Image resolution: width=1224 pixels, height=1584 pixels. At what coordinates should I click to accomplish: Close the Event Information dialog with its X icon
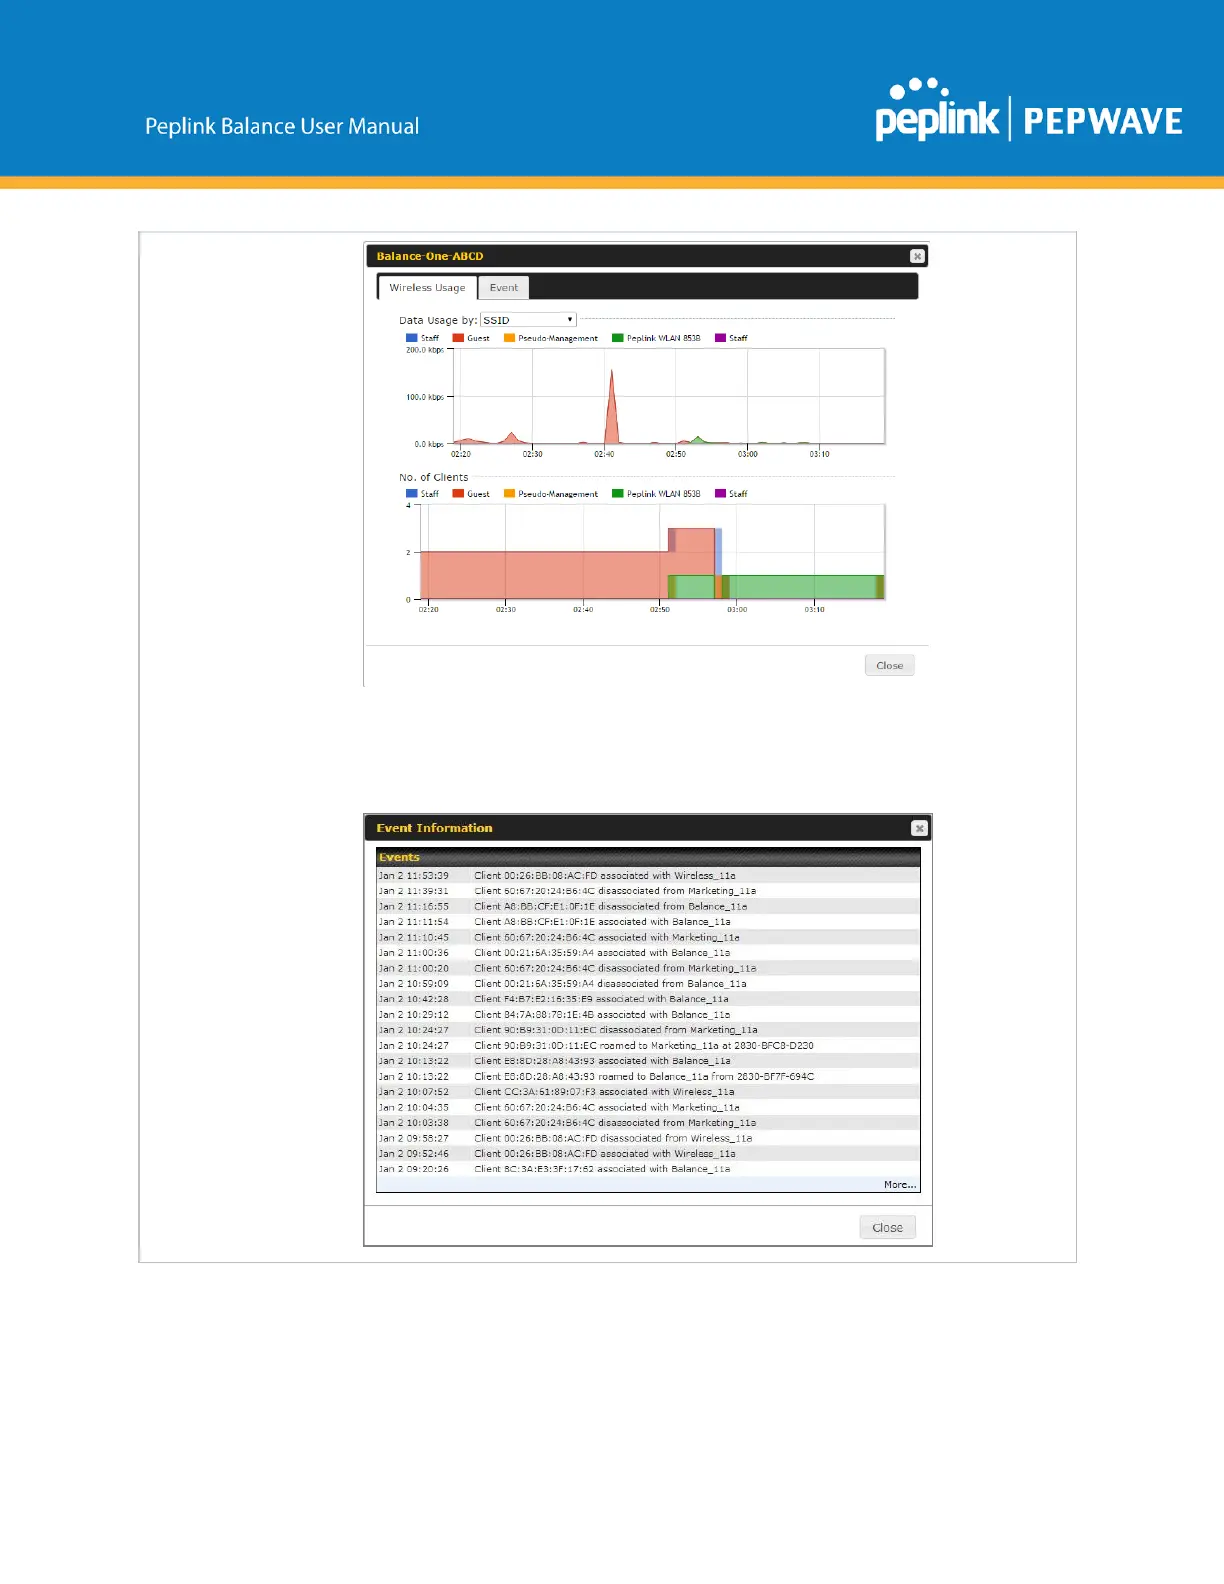[x=919, y=828]
